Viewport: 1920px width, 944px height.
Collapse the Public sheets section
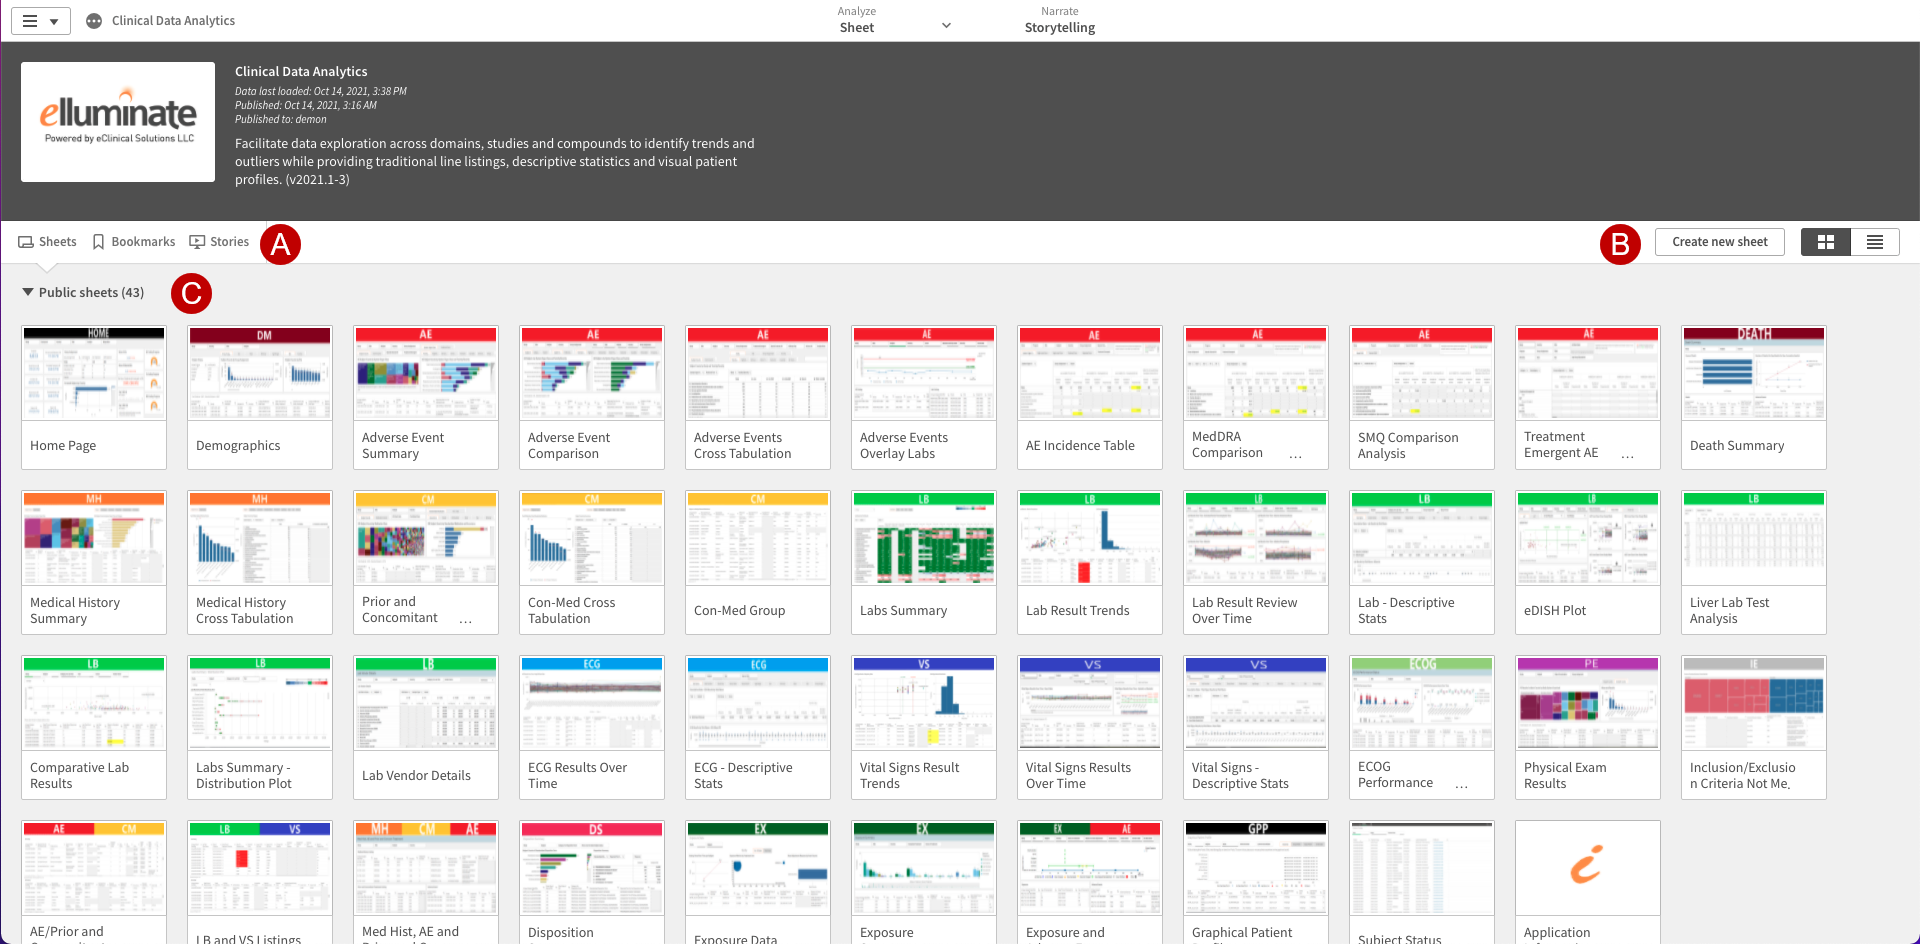28,292
